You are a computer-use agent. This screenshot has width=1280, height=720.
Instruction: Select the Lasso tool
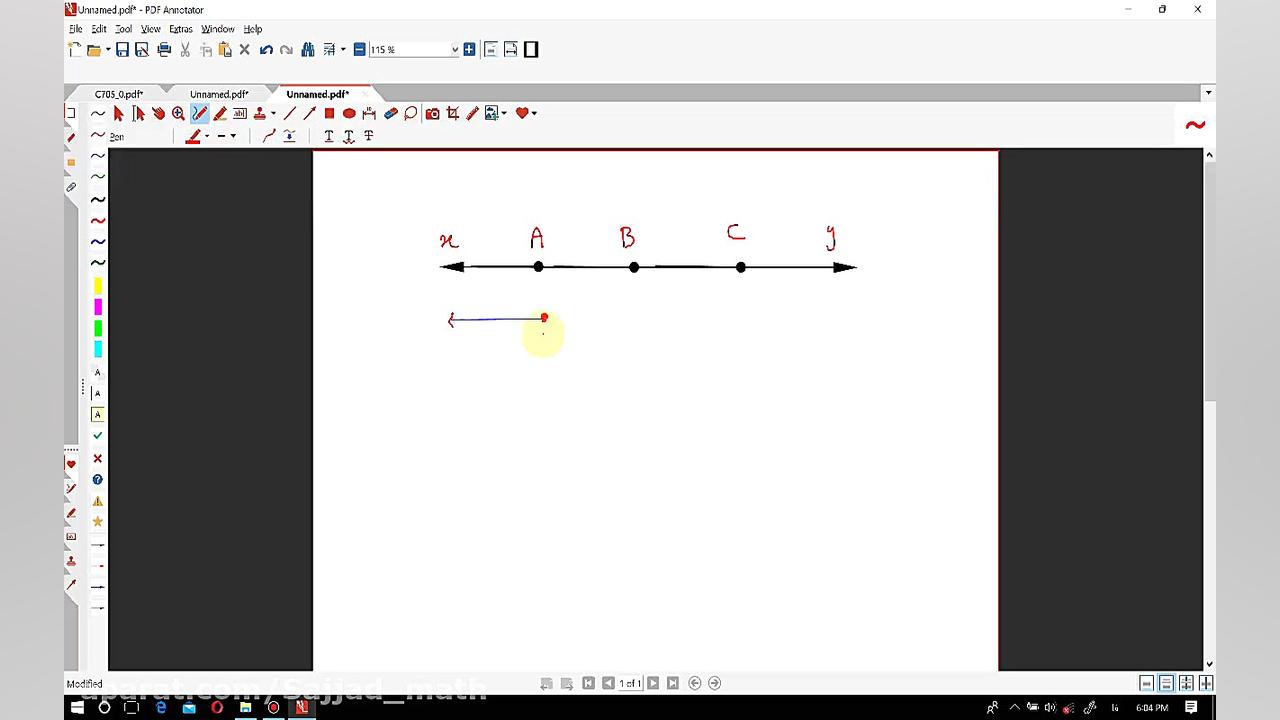410,113
